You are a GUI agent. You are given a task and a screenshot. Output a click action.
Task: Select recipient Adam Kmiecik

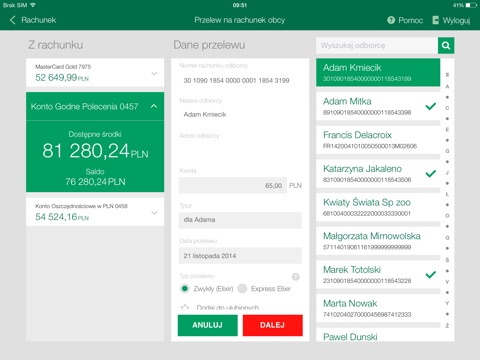click(x=378, y=72)
